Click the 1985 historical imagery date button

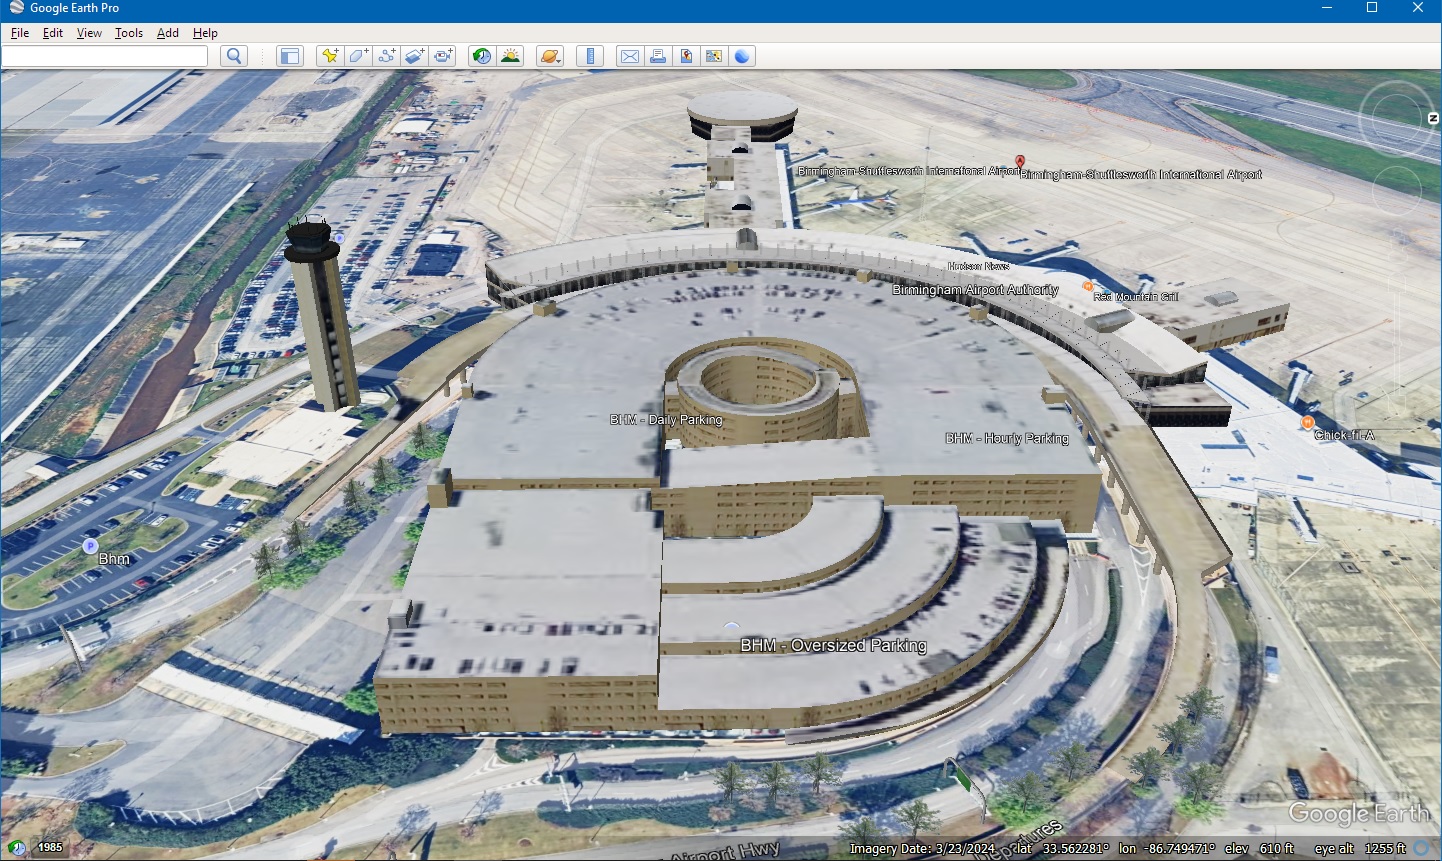(48, 846)
